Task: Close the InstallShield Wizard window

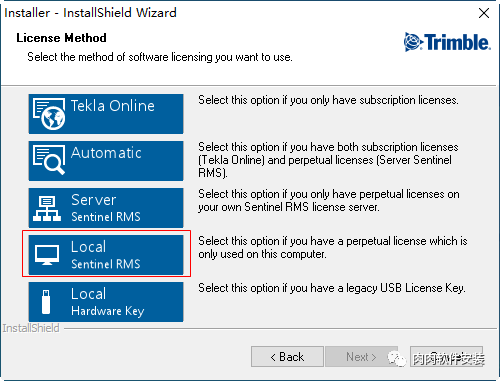Action: [484, 13]
